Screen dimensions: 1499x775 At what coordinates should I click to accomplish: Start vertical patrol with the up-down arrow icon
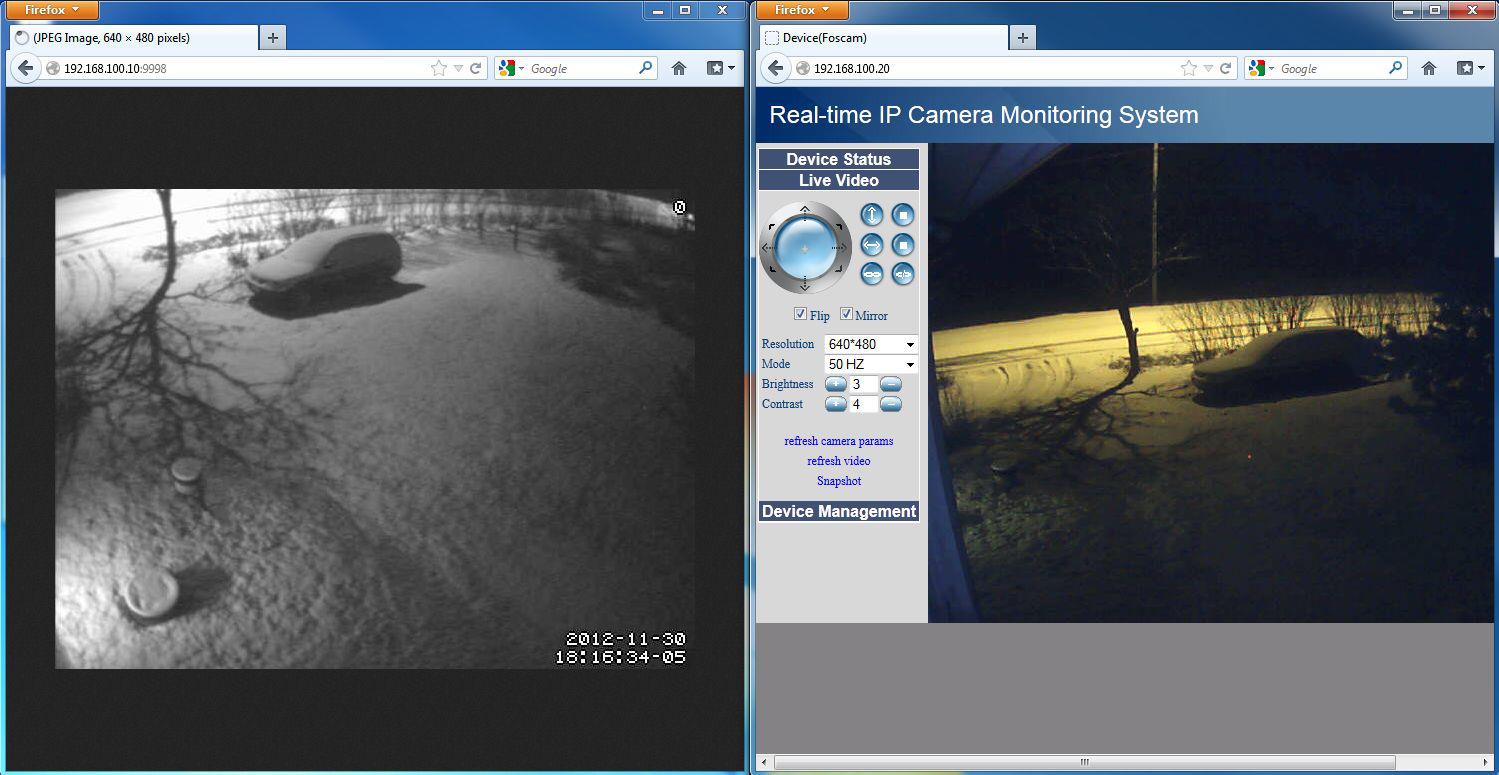(x=872, y=215)
